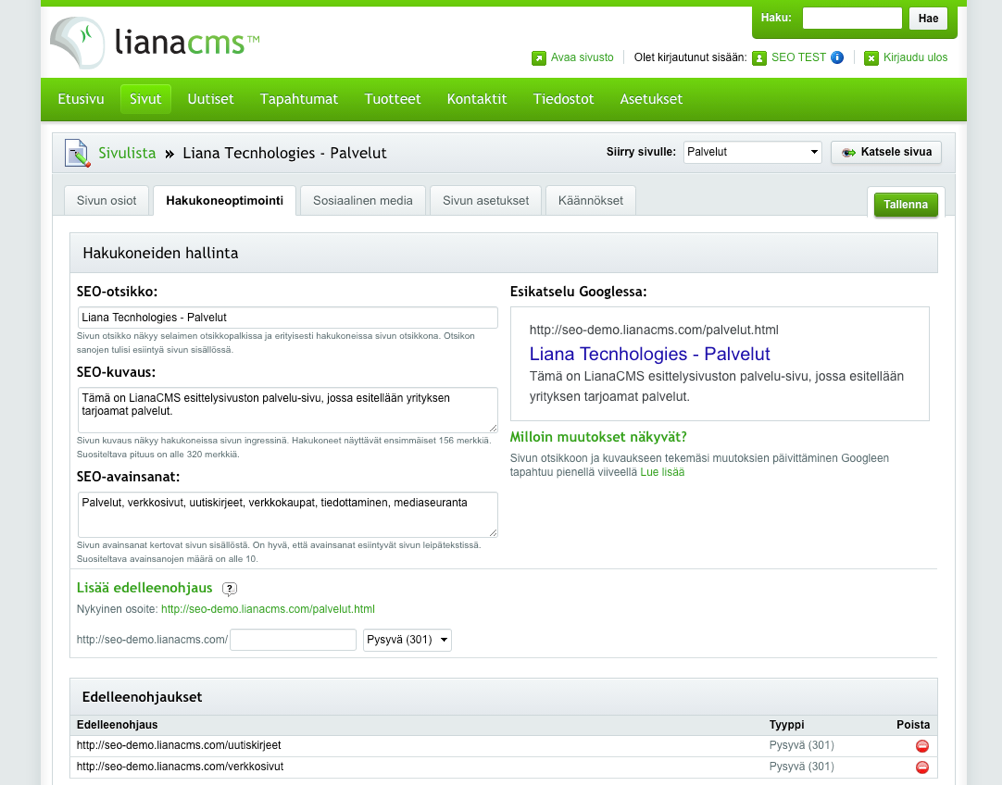Viewport: 1002px width, 785px height.
Task: Open the current address palvelut.html link
Action: pos(268,609)
